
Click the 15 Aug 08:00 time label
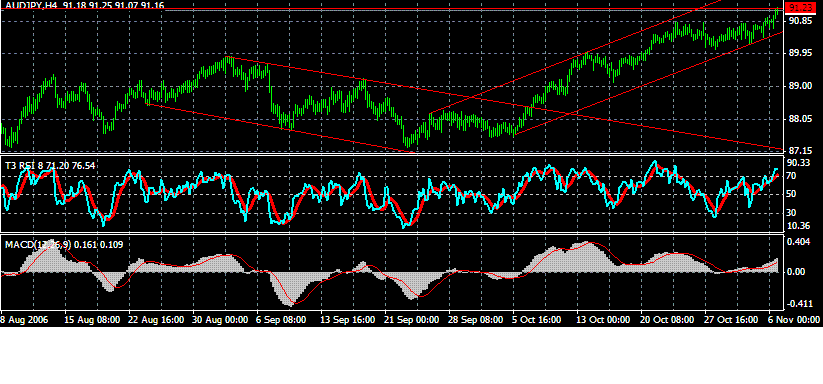pyautogui.click(x=92, y=319)
